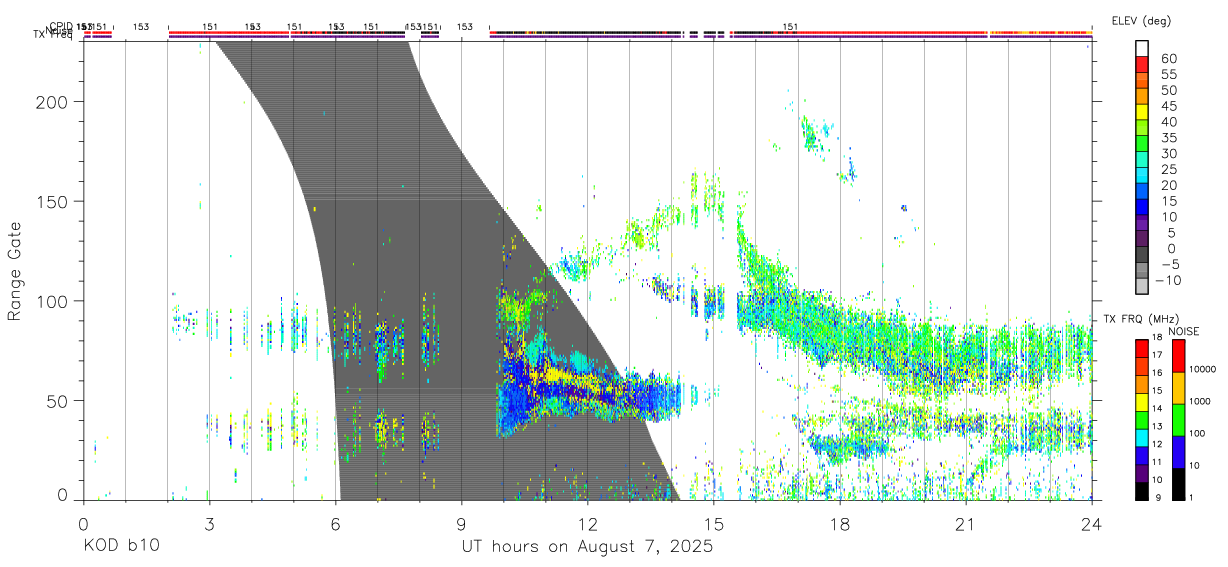Click the '-10' label on ELEV colorbar
The width and height of the screenshot is (1228, 567).
[1166, 281]
